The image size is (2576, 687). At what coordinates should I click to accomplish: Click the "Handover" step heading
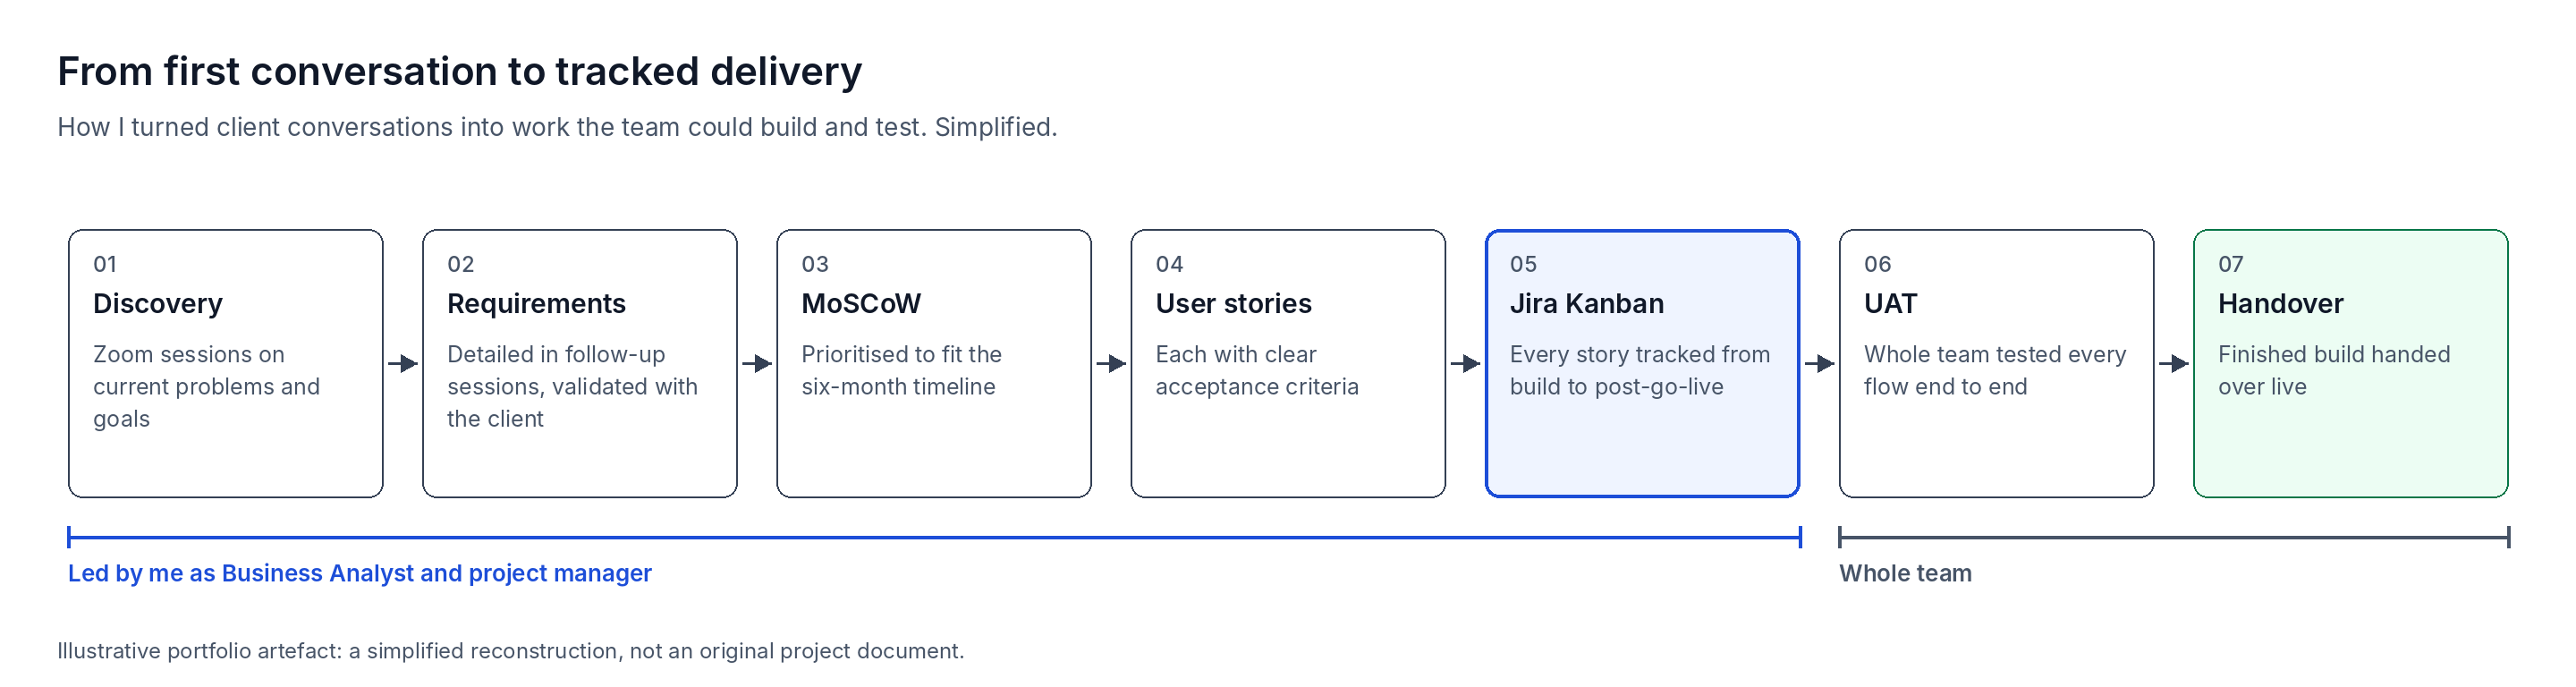pos(2280,303)
